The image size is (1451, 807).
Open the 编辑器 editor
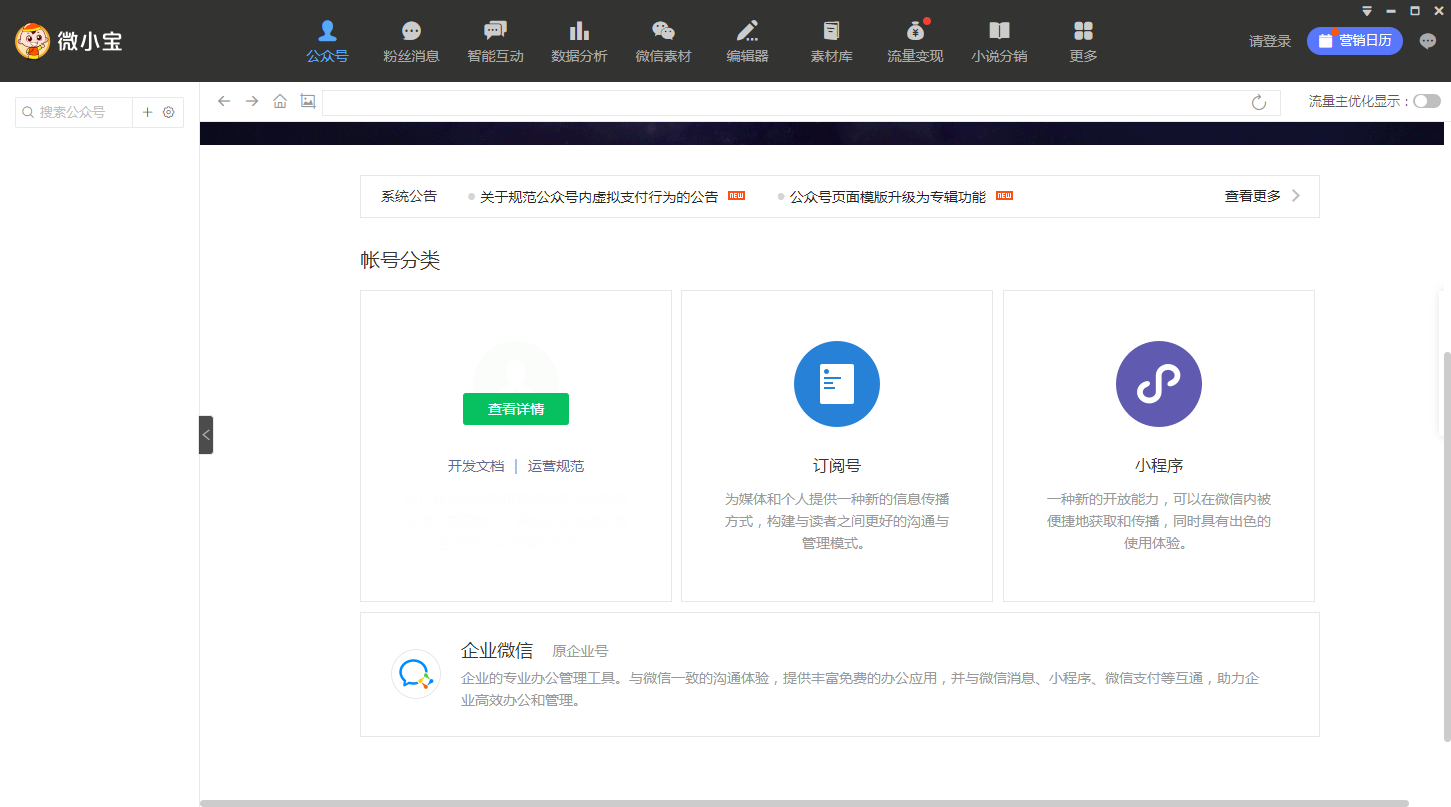[x=747, y=42]
